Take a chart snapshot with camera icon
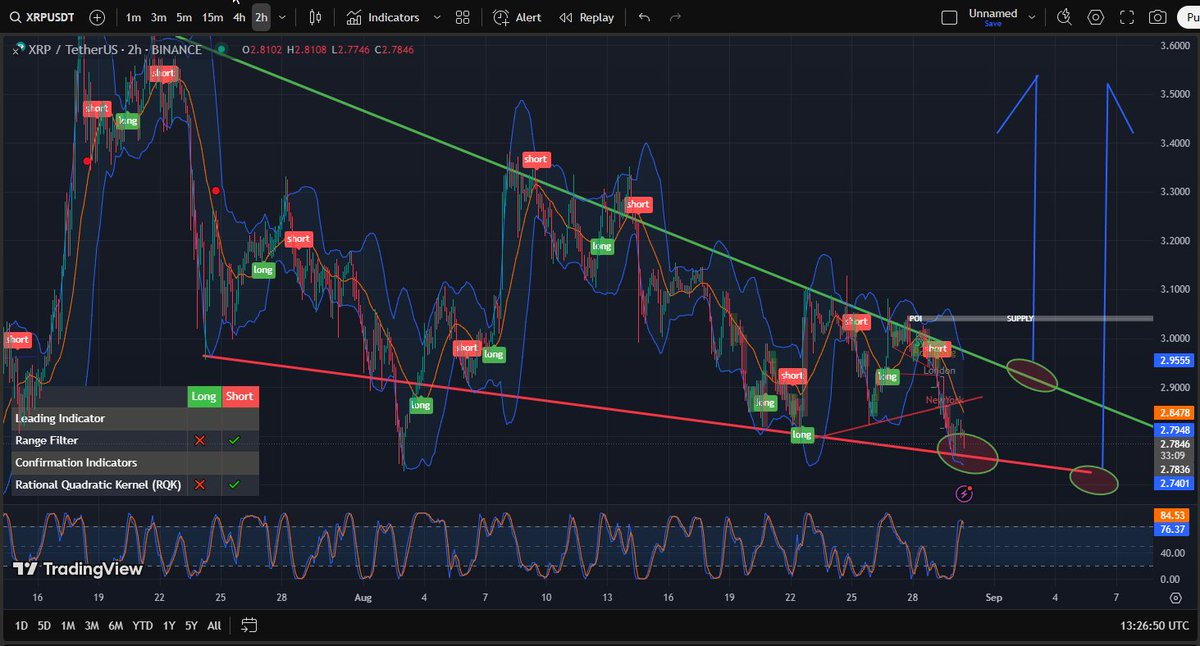This screenshot has width=1200, height=646. [1157, 17]
